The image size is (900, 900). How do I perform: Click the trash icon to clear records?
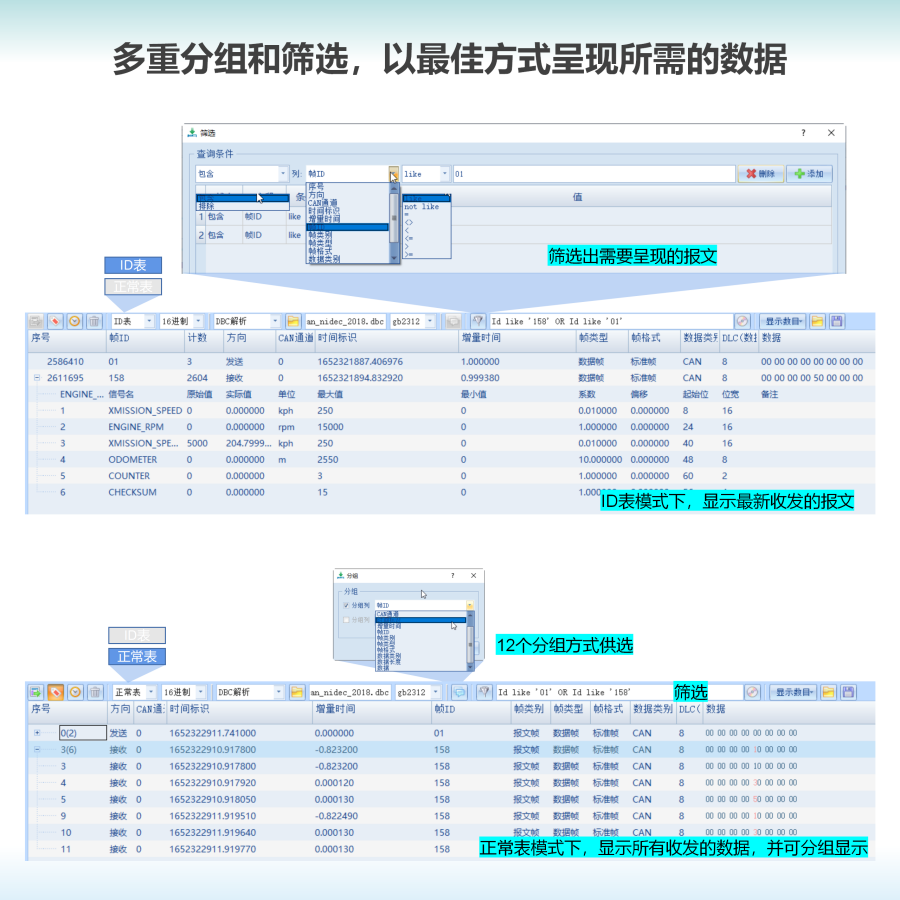[x=94, y=320]
